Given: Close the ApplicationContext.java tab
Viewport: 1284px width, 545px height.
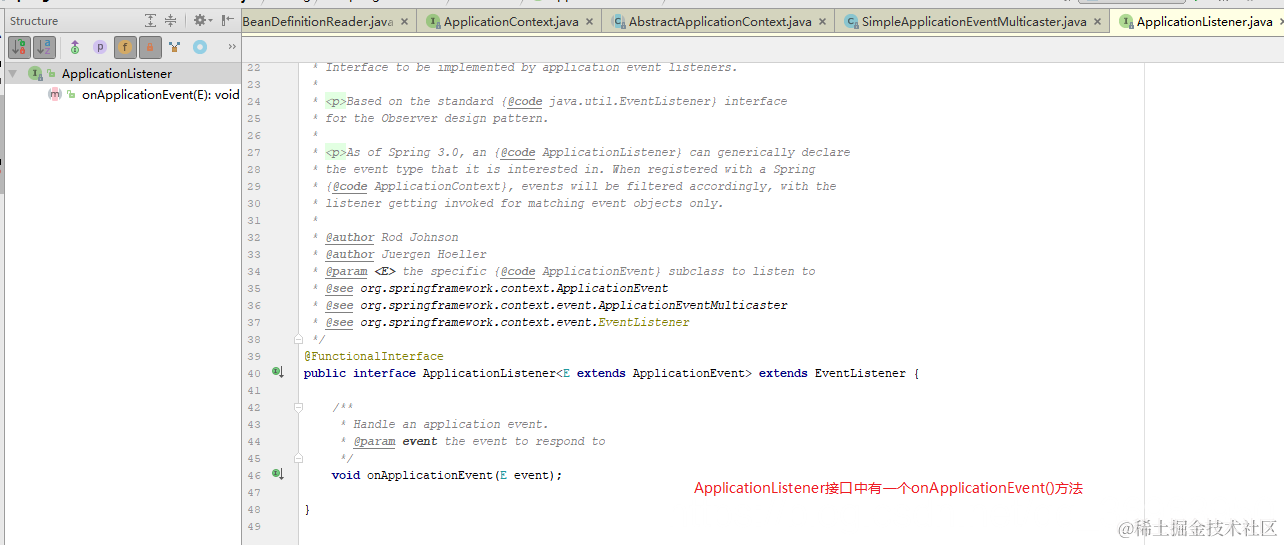Looking at the screenshot, I should click(589, 22).
